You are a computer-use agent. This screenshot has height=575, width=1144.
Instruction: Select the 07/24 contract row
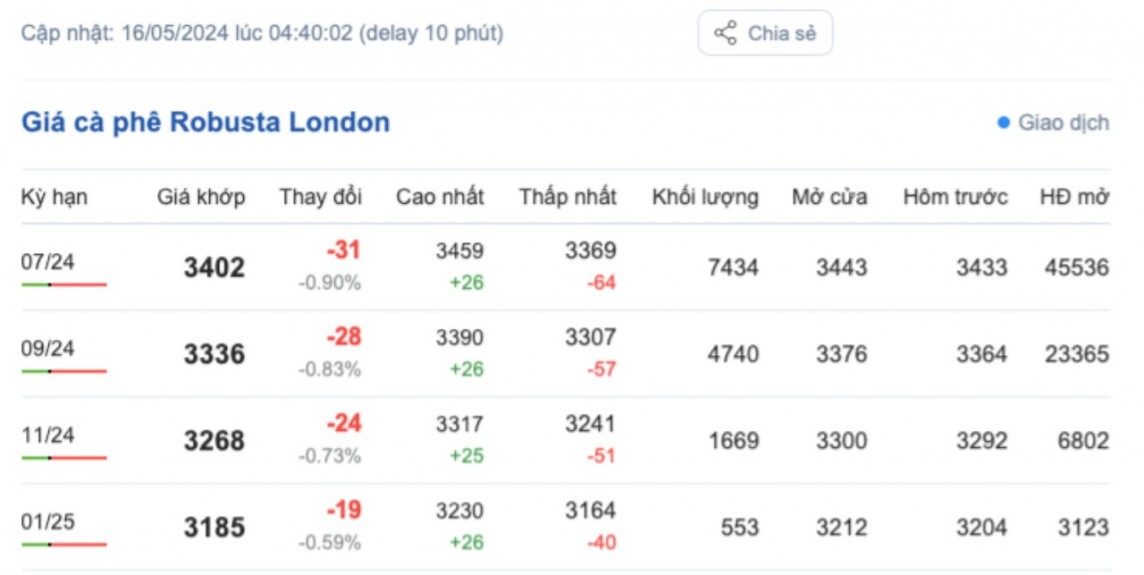(x=48, y=262)
